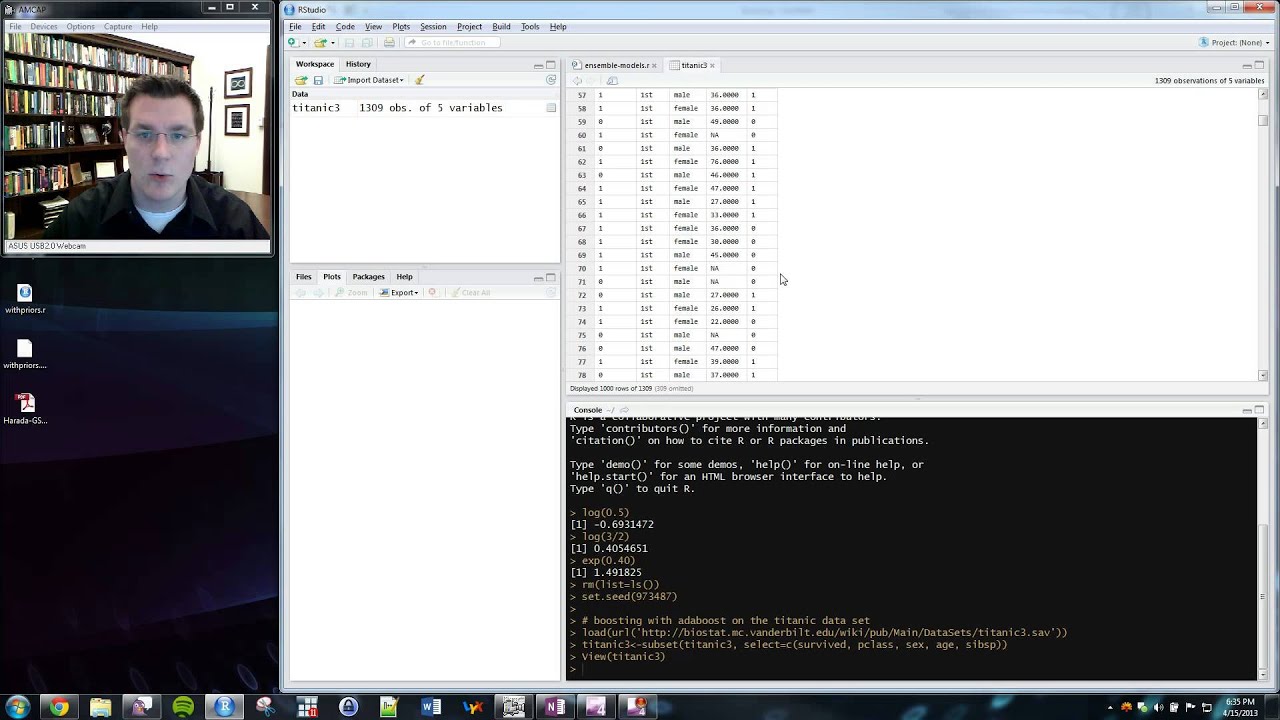Screen dimensions: 1280x720
Task: Select the withpriors.r desktop icon
Action: pos(25,299)
